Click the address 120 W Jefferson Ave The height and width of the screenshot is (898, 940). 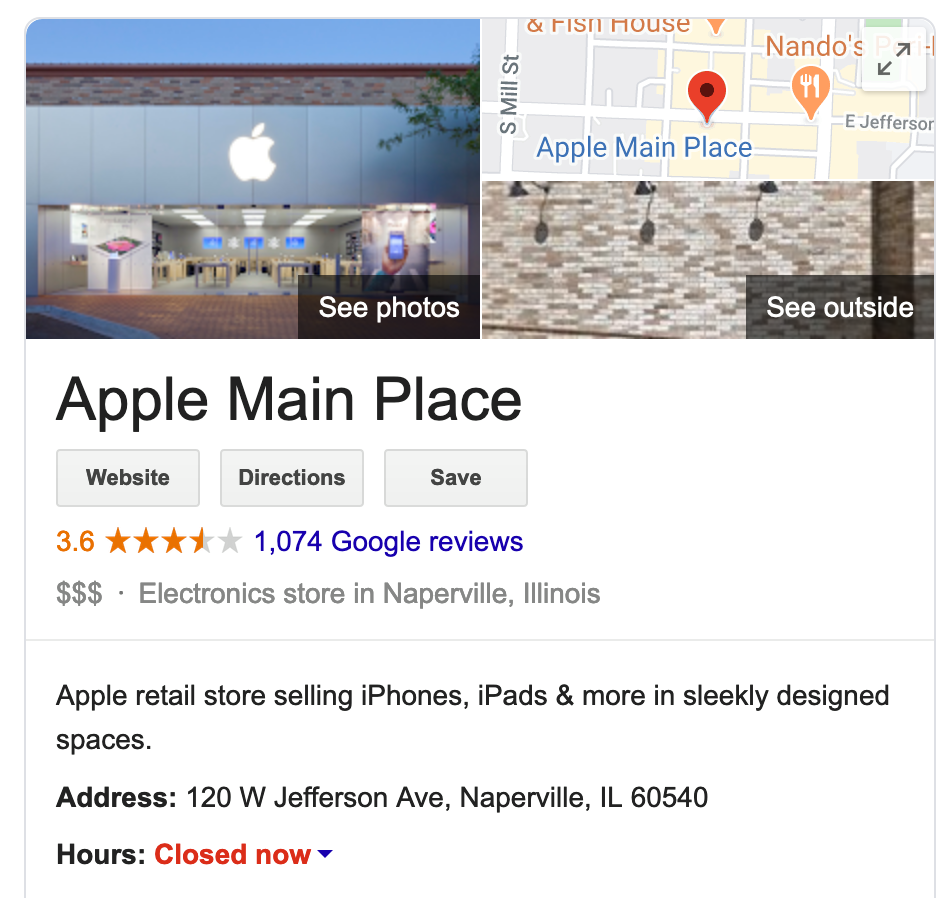(447, 798)
